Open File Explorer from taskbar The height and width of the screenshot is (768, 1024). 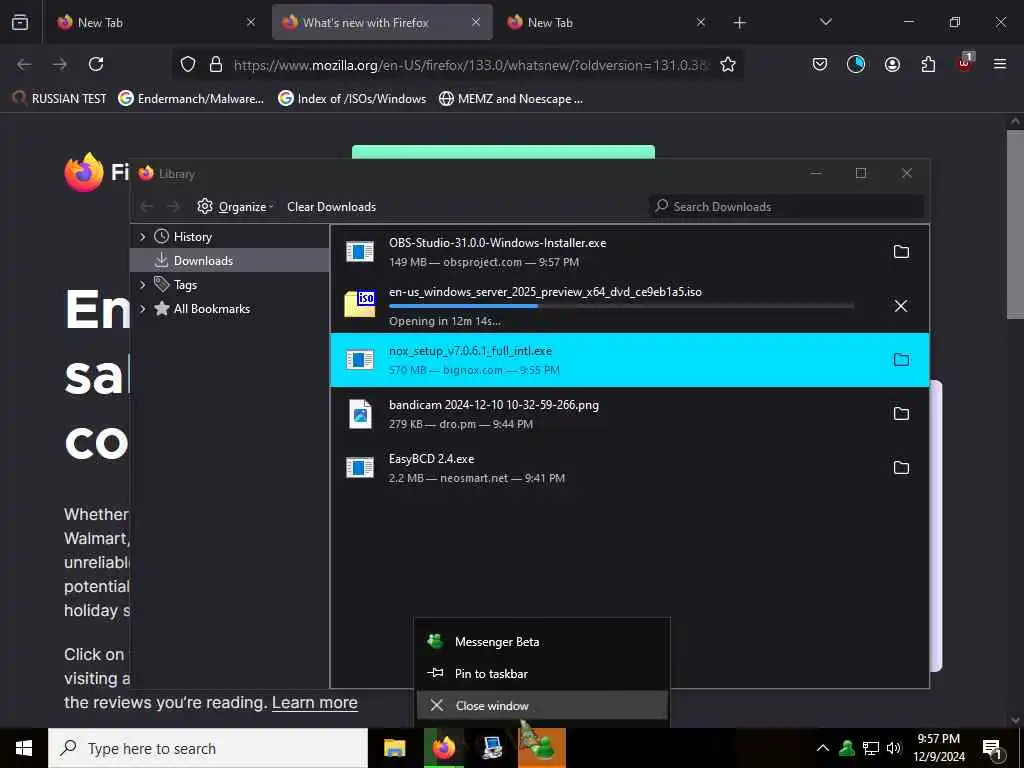point(394,748)
